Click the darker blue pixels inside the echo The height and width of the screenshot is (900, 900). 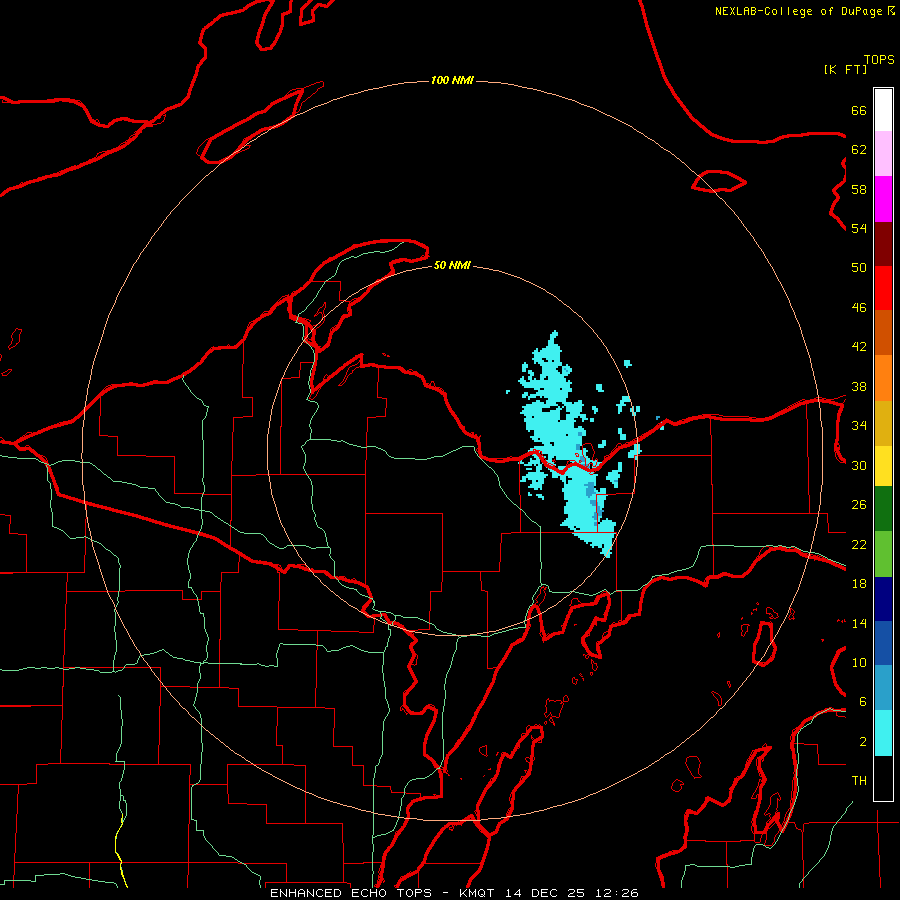[x=590, y=491]
